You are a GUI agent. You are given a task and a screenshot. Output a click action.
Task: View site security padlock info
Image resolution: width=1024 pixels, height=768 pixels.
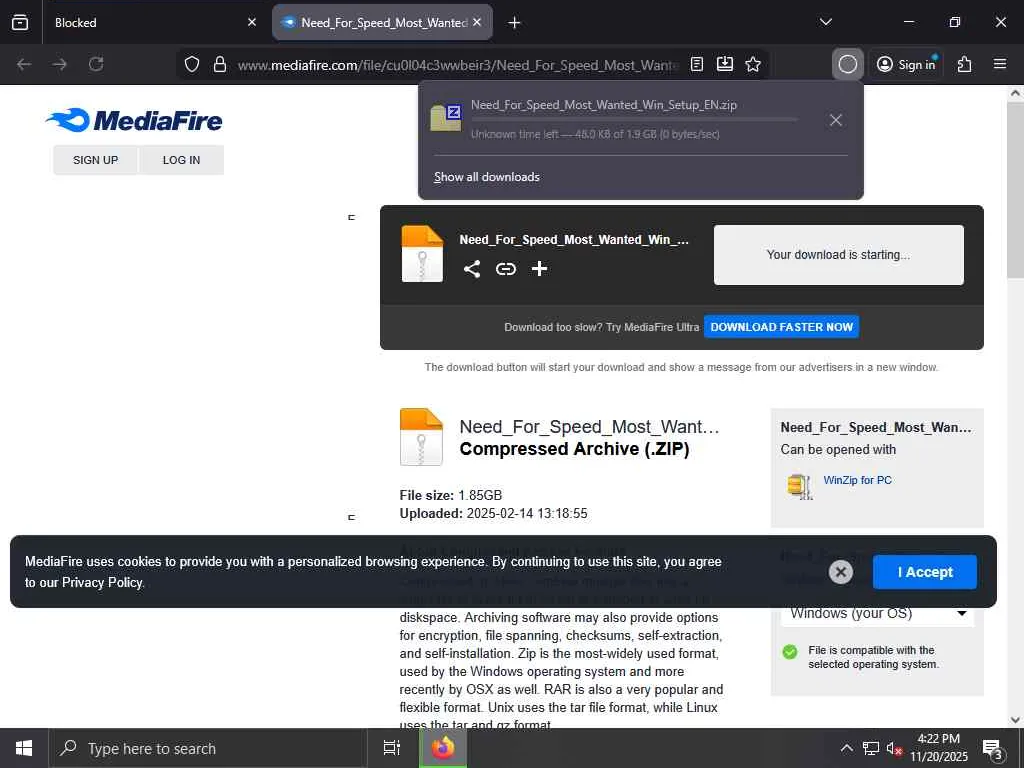[220, 64]
